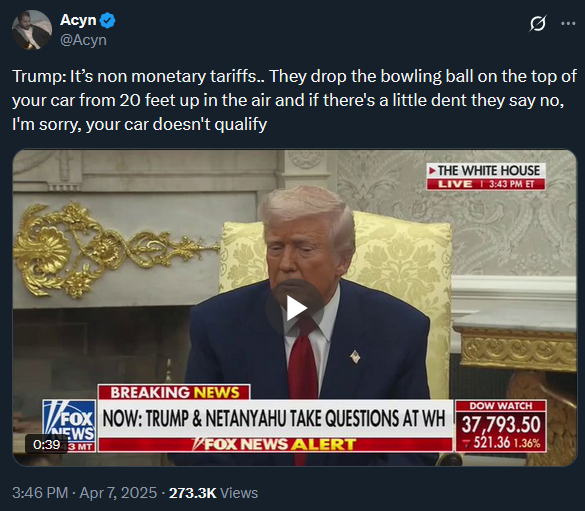This screenshot has width=585, height=511.
Task: Open the @Acyn handle link
Action: (x=83, y=40)
